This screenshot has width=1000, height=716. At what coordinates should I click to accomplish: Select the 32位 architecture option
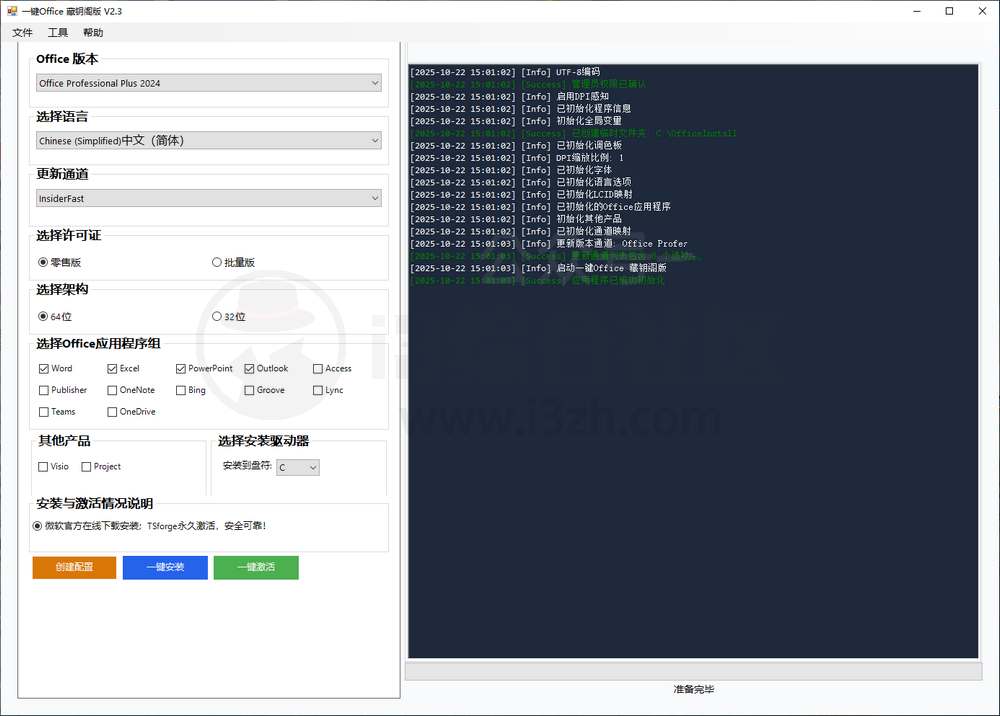(217, 317)
